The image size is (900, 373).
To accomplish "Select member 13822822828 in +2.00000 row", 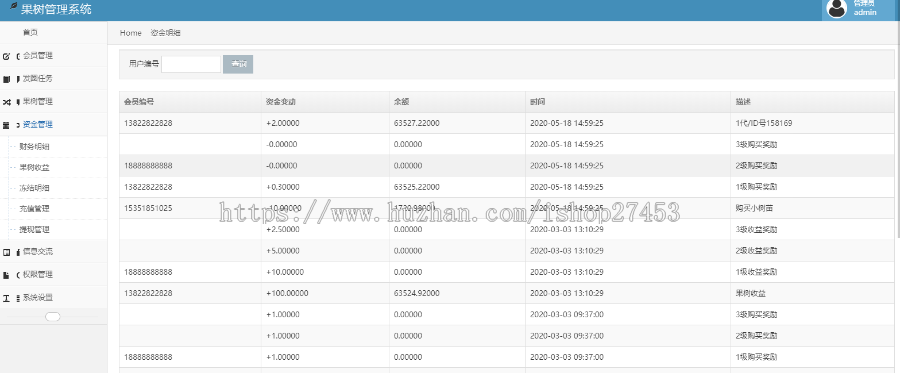I will point(148,123).
